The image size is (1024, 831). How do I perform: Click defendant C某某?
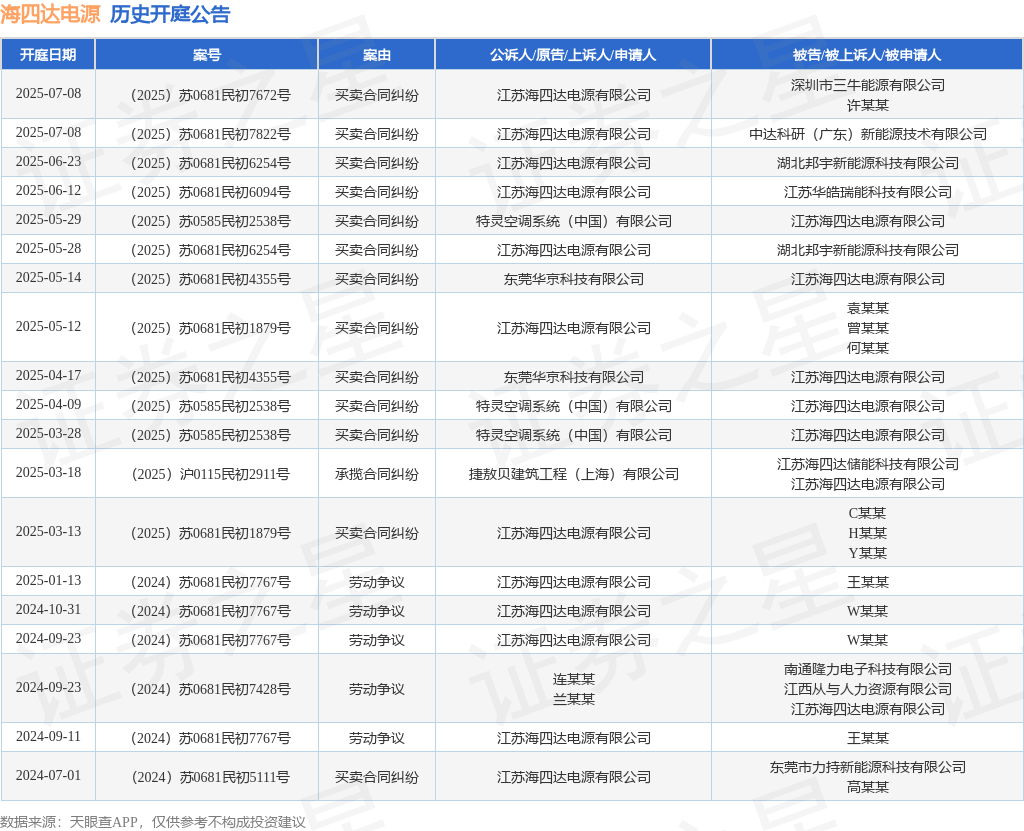pos(867,513)
